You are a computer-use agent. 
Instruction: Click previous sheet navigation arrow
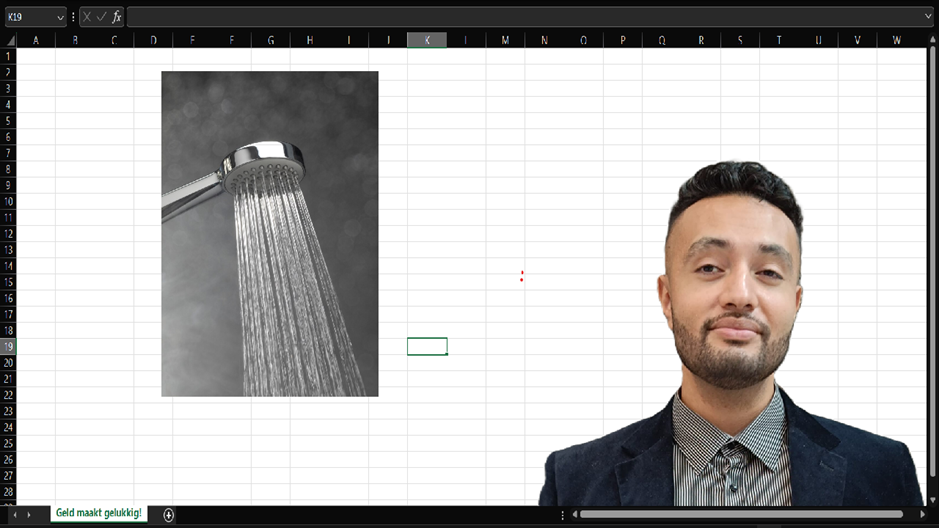tap(14, 514)
